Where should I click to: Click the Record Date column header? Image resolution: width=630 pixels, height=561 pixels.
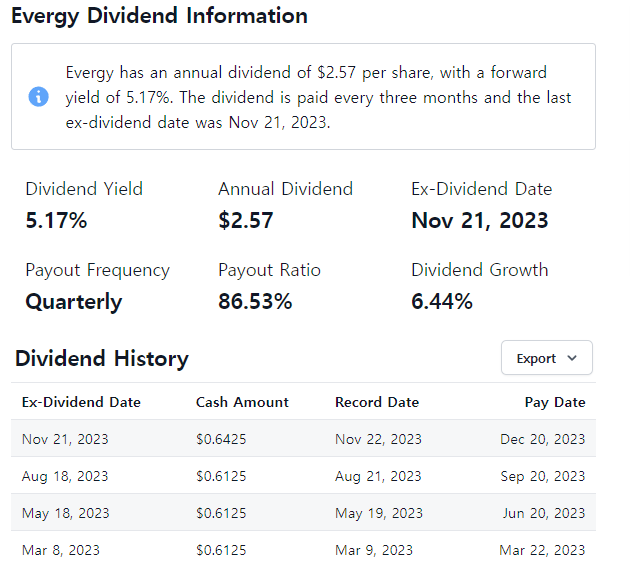(377, 402)
